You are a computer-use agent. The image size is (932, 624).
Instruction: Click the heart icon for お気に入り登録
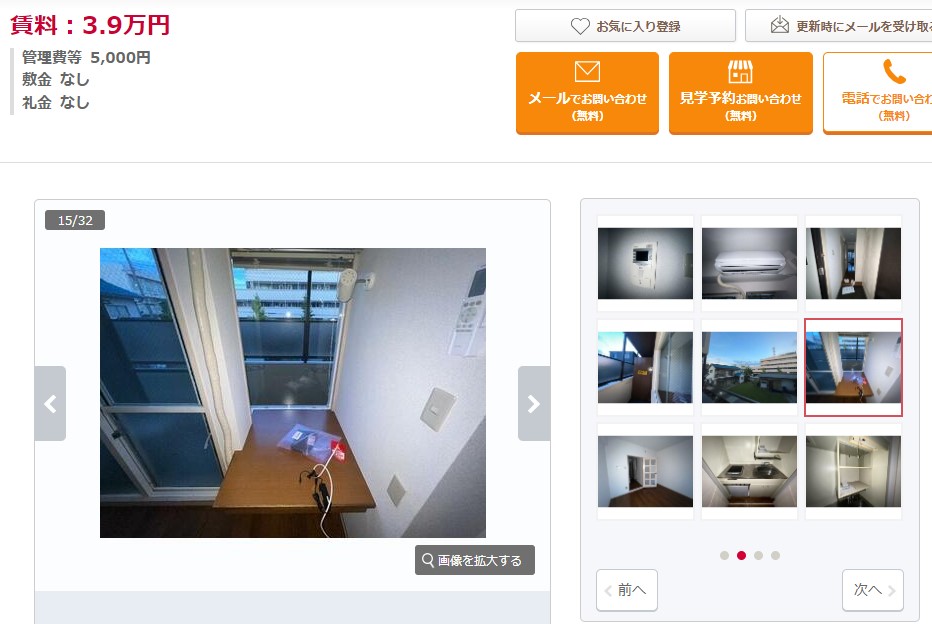tap(580, 26)
